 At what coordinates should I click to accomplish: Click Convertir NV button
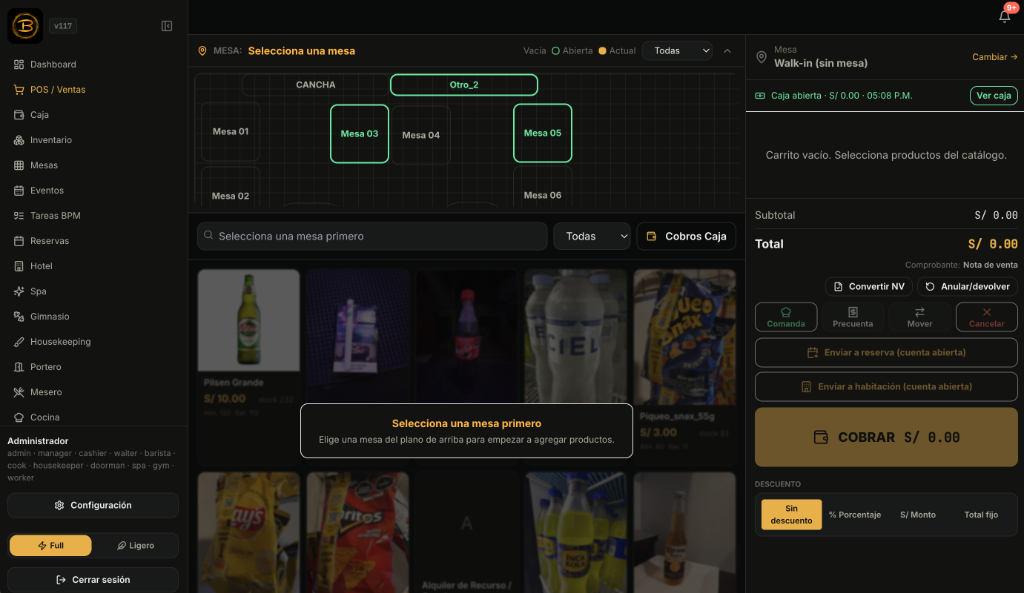(x=869, y=287)
